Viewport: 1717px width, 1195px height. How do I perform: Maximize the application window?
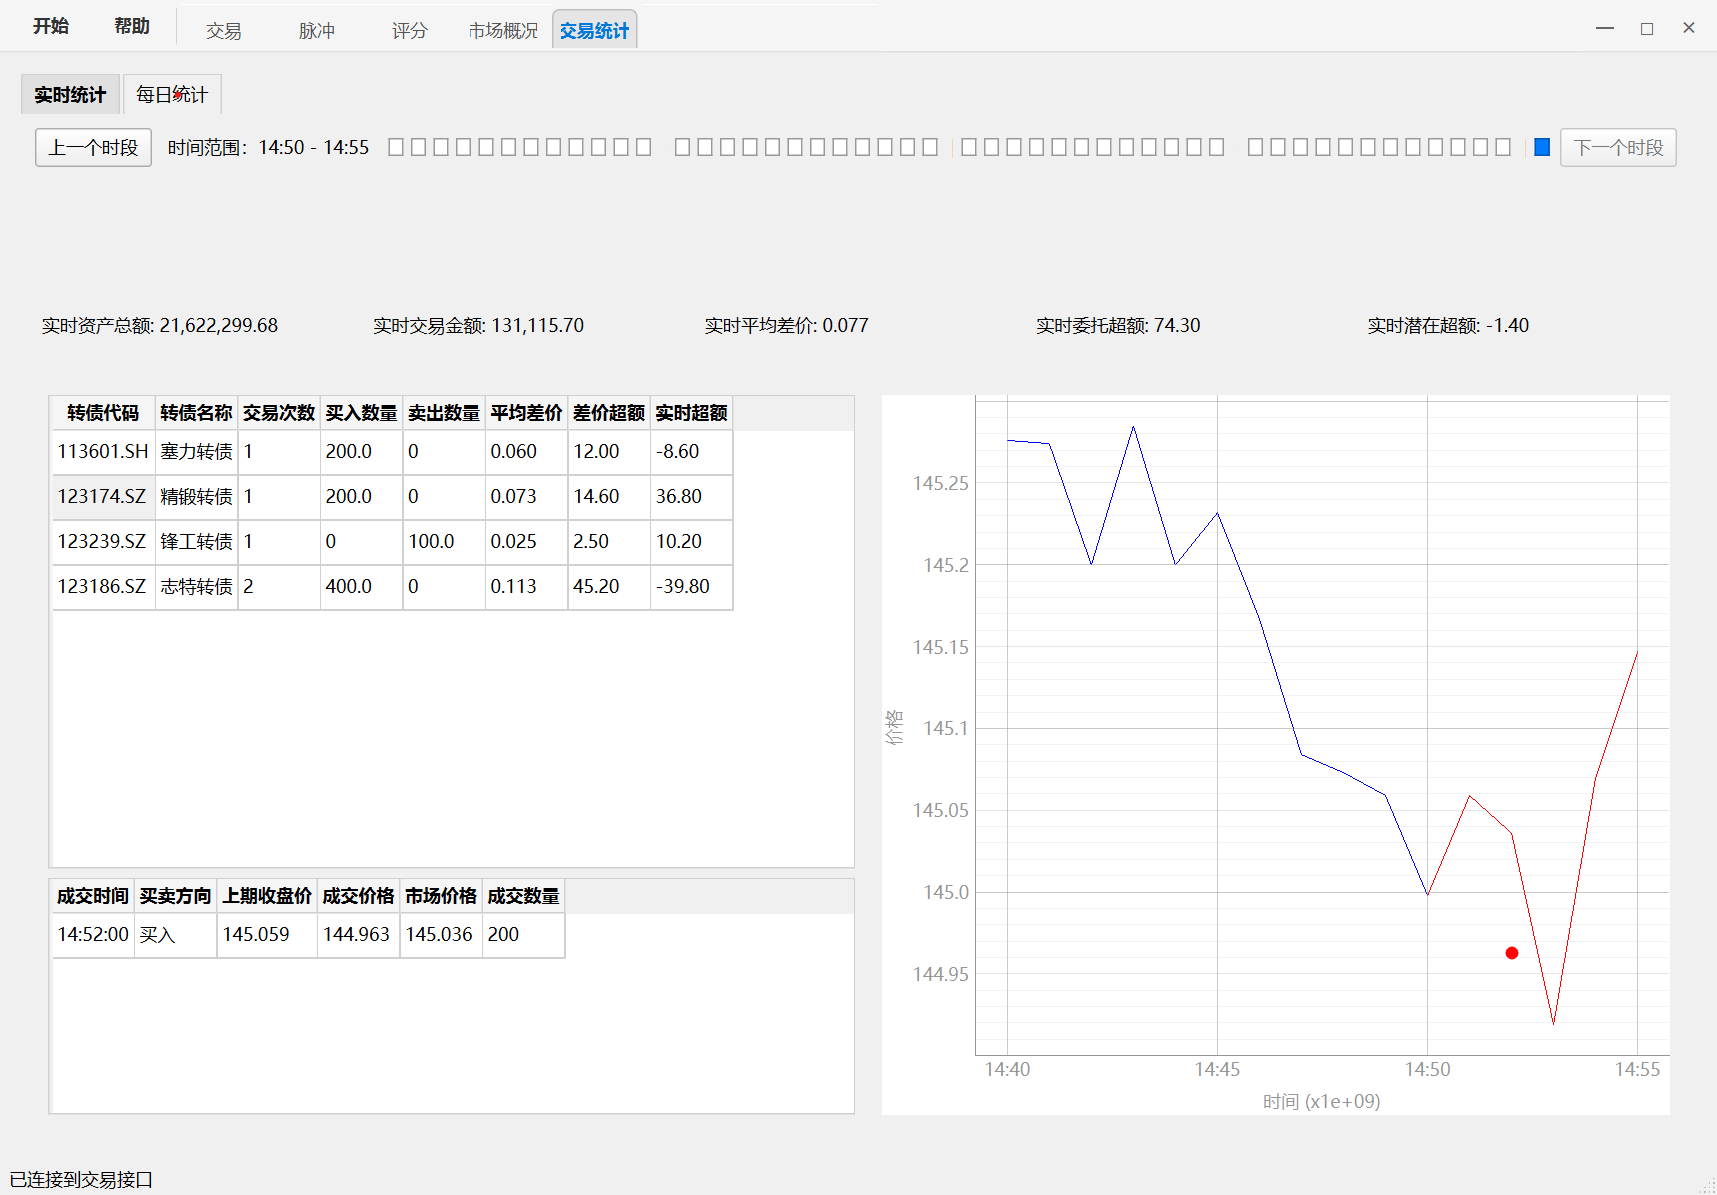click(x=1647, y=29)
